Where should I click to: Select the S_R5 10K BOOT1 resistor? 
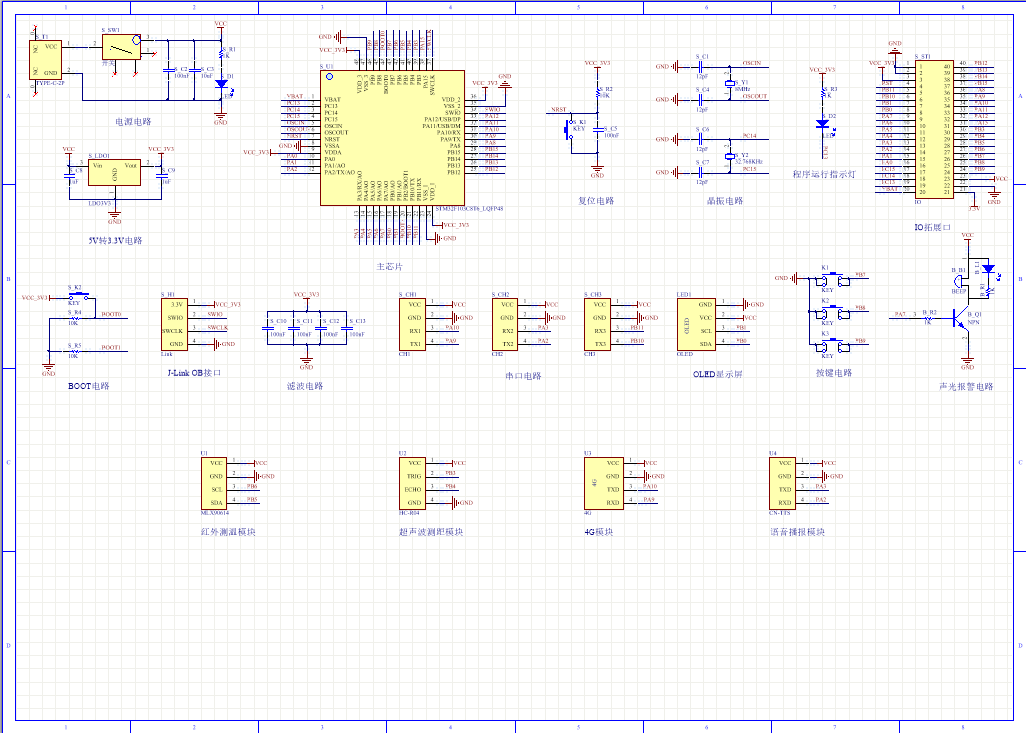coord(74,351)
